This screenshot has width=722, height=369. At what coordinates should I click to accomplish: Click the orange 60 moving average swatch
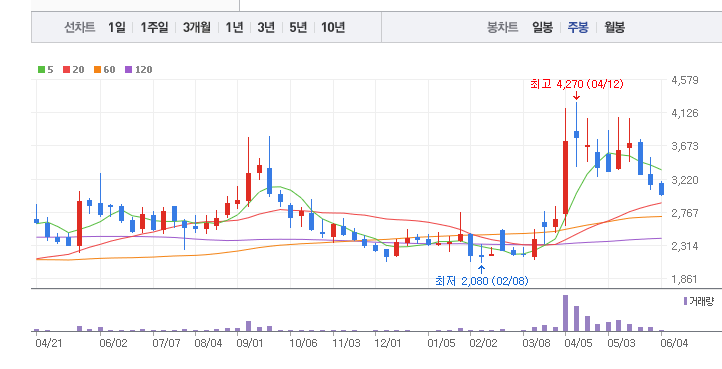[97, 70]
